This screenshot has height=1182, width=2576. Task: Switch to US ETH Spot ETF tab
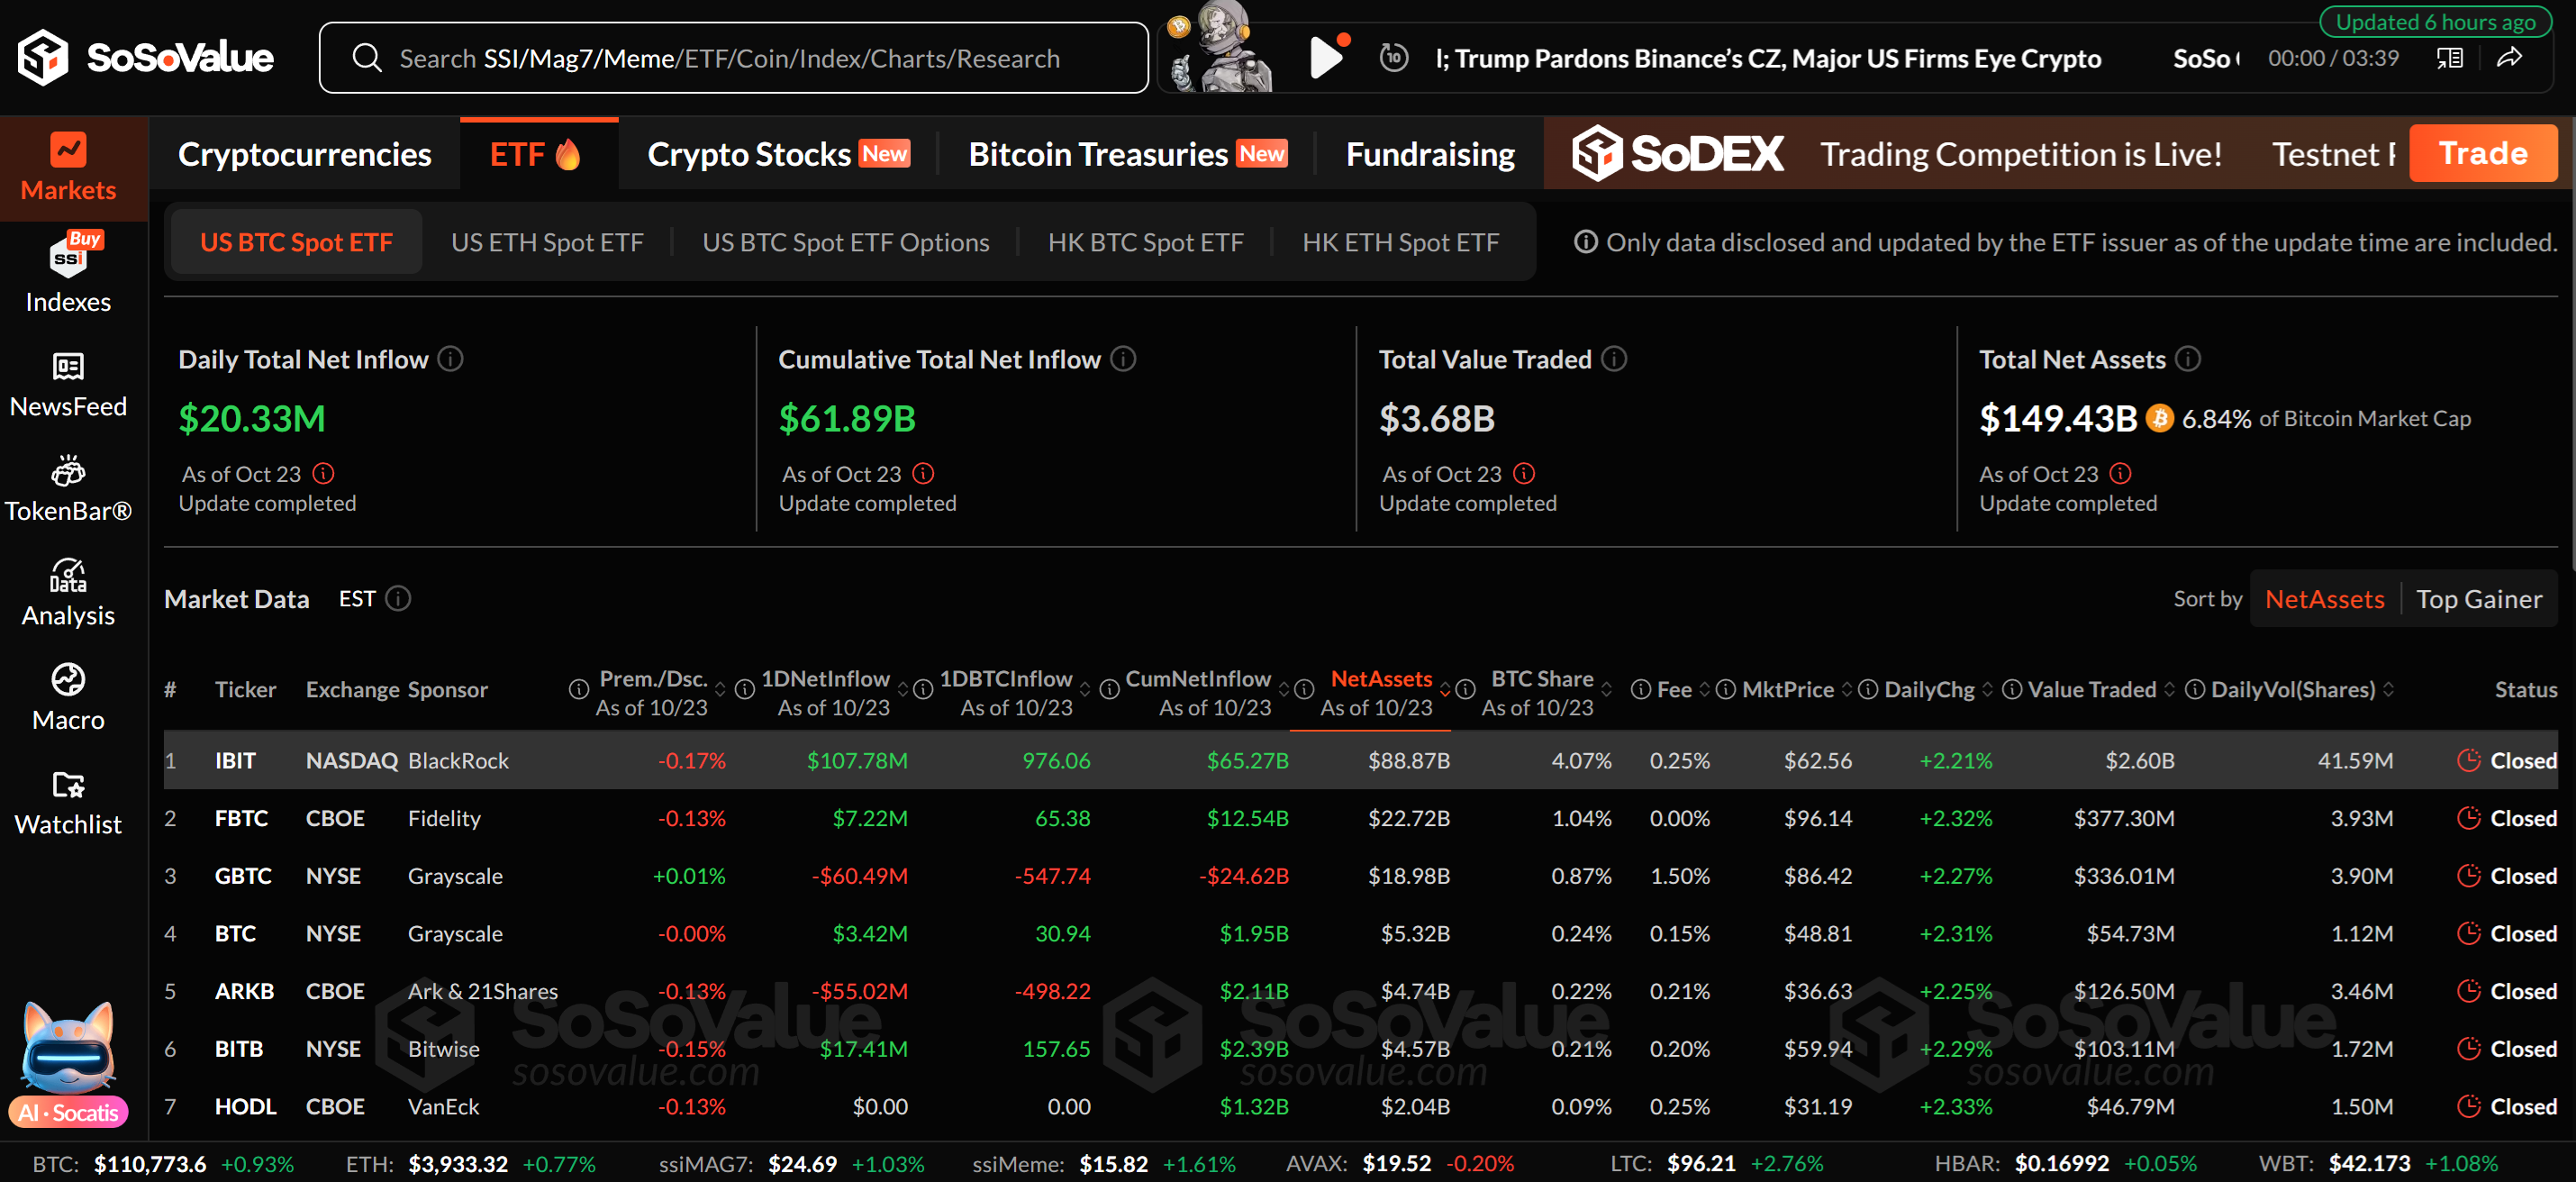click(x=547, y=243)
